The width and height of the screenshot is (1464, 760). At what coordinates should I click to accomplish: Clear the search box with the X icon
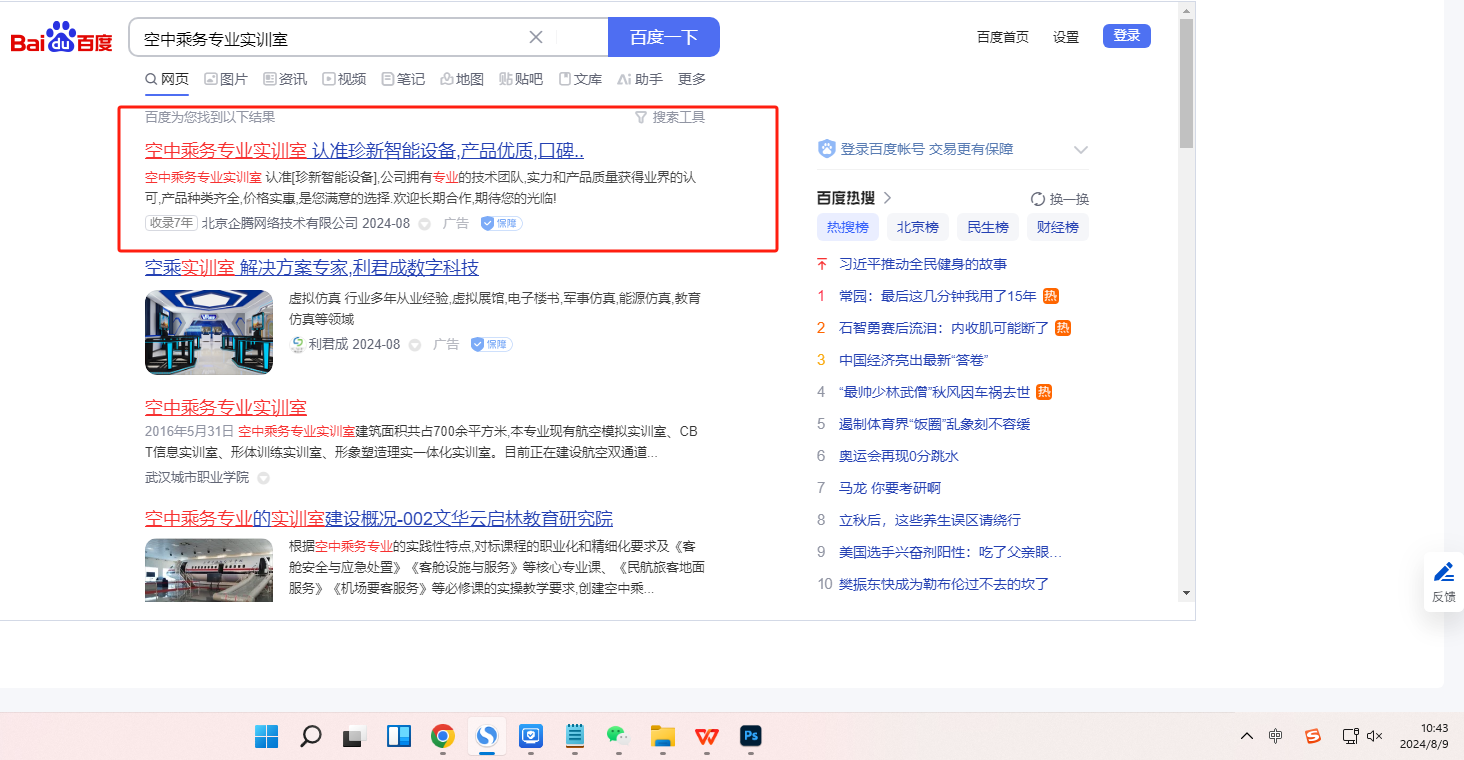(x=536, y=37)
